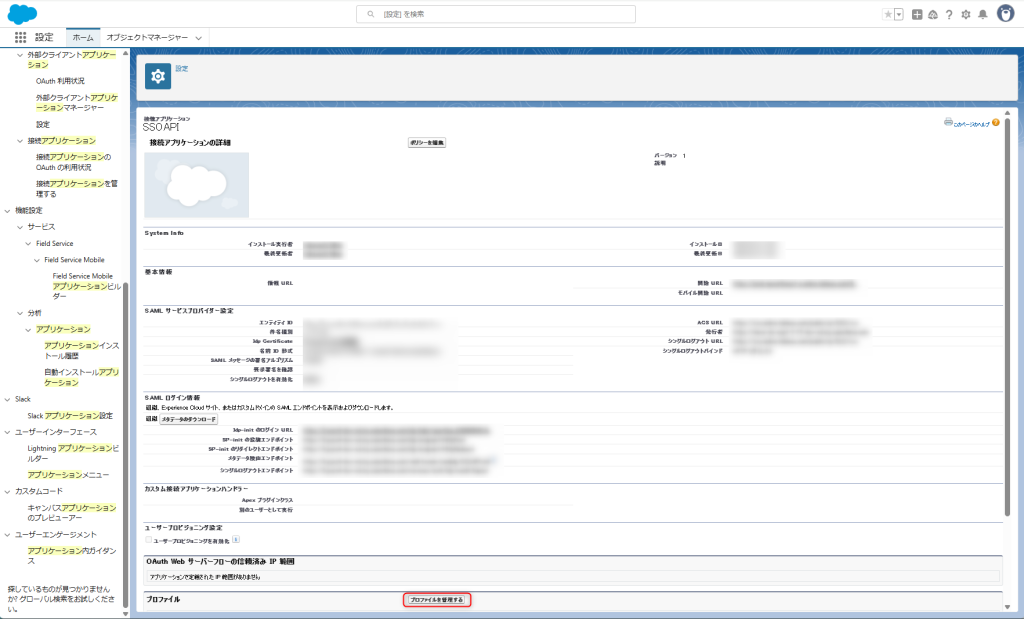
Task: Open 接続アプリケーションの OAuth の利用状況
Action: [x=73, y=162]
